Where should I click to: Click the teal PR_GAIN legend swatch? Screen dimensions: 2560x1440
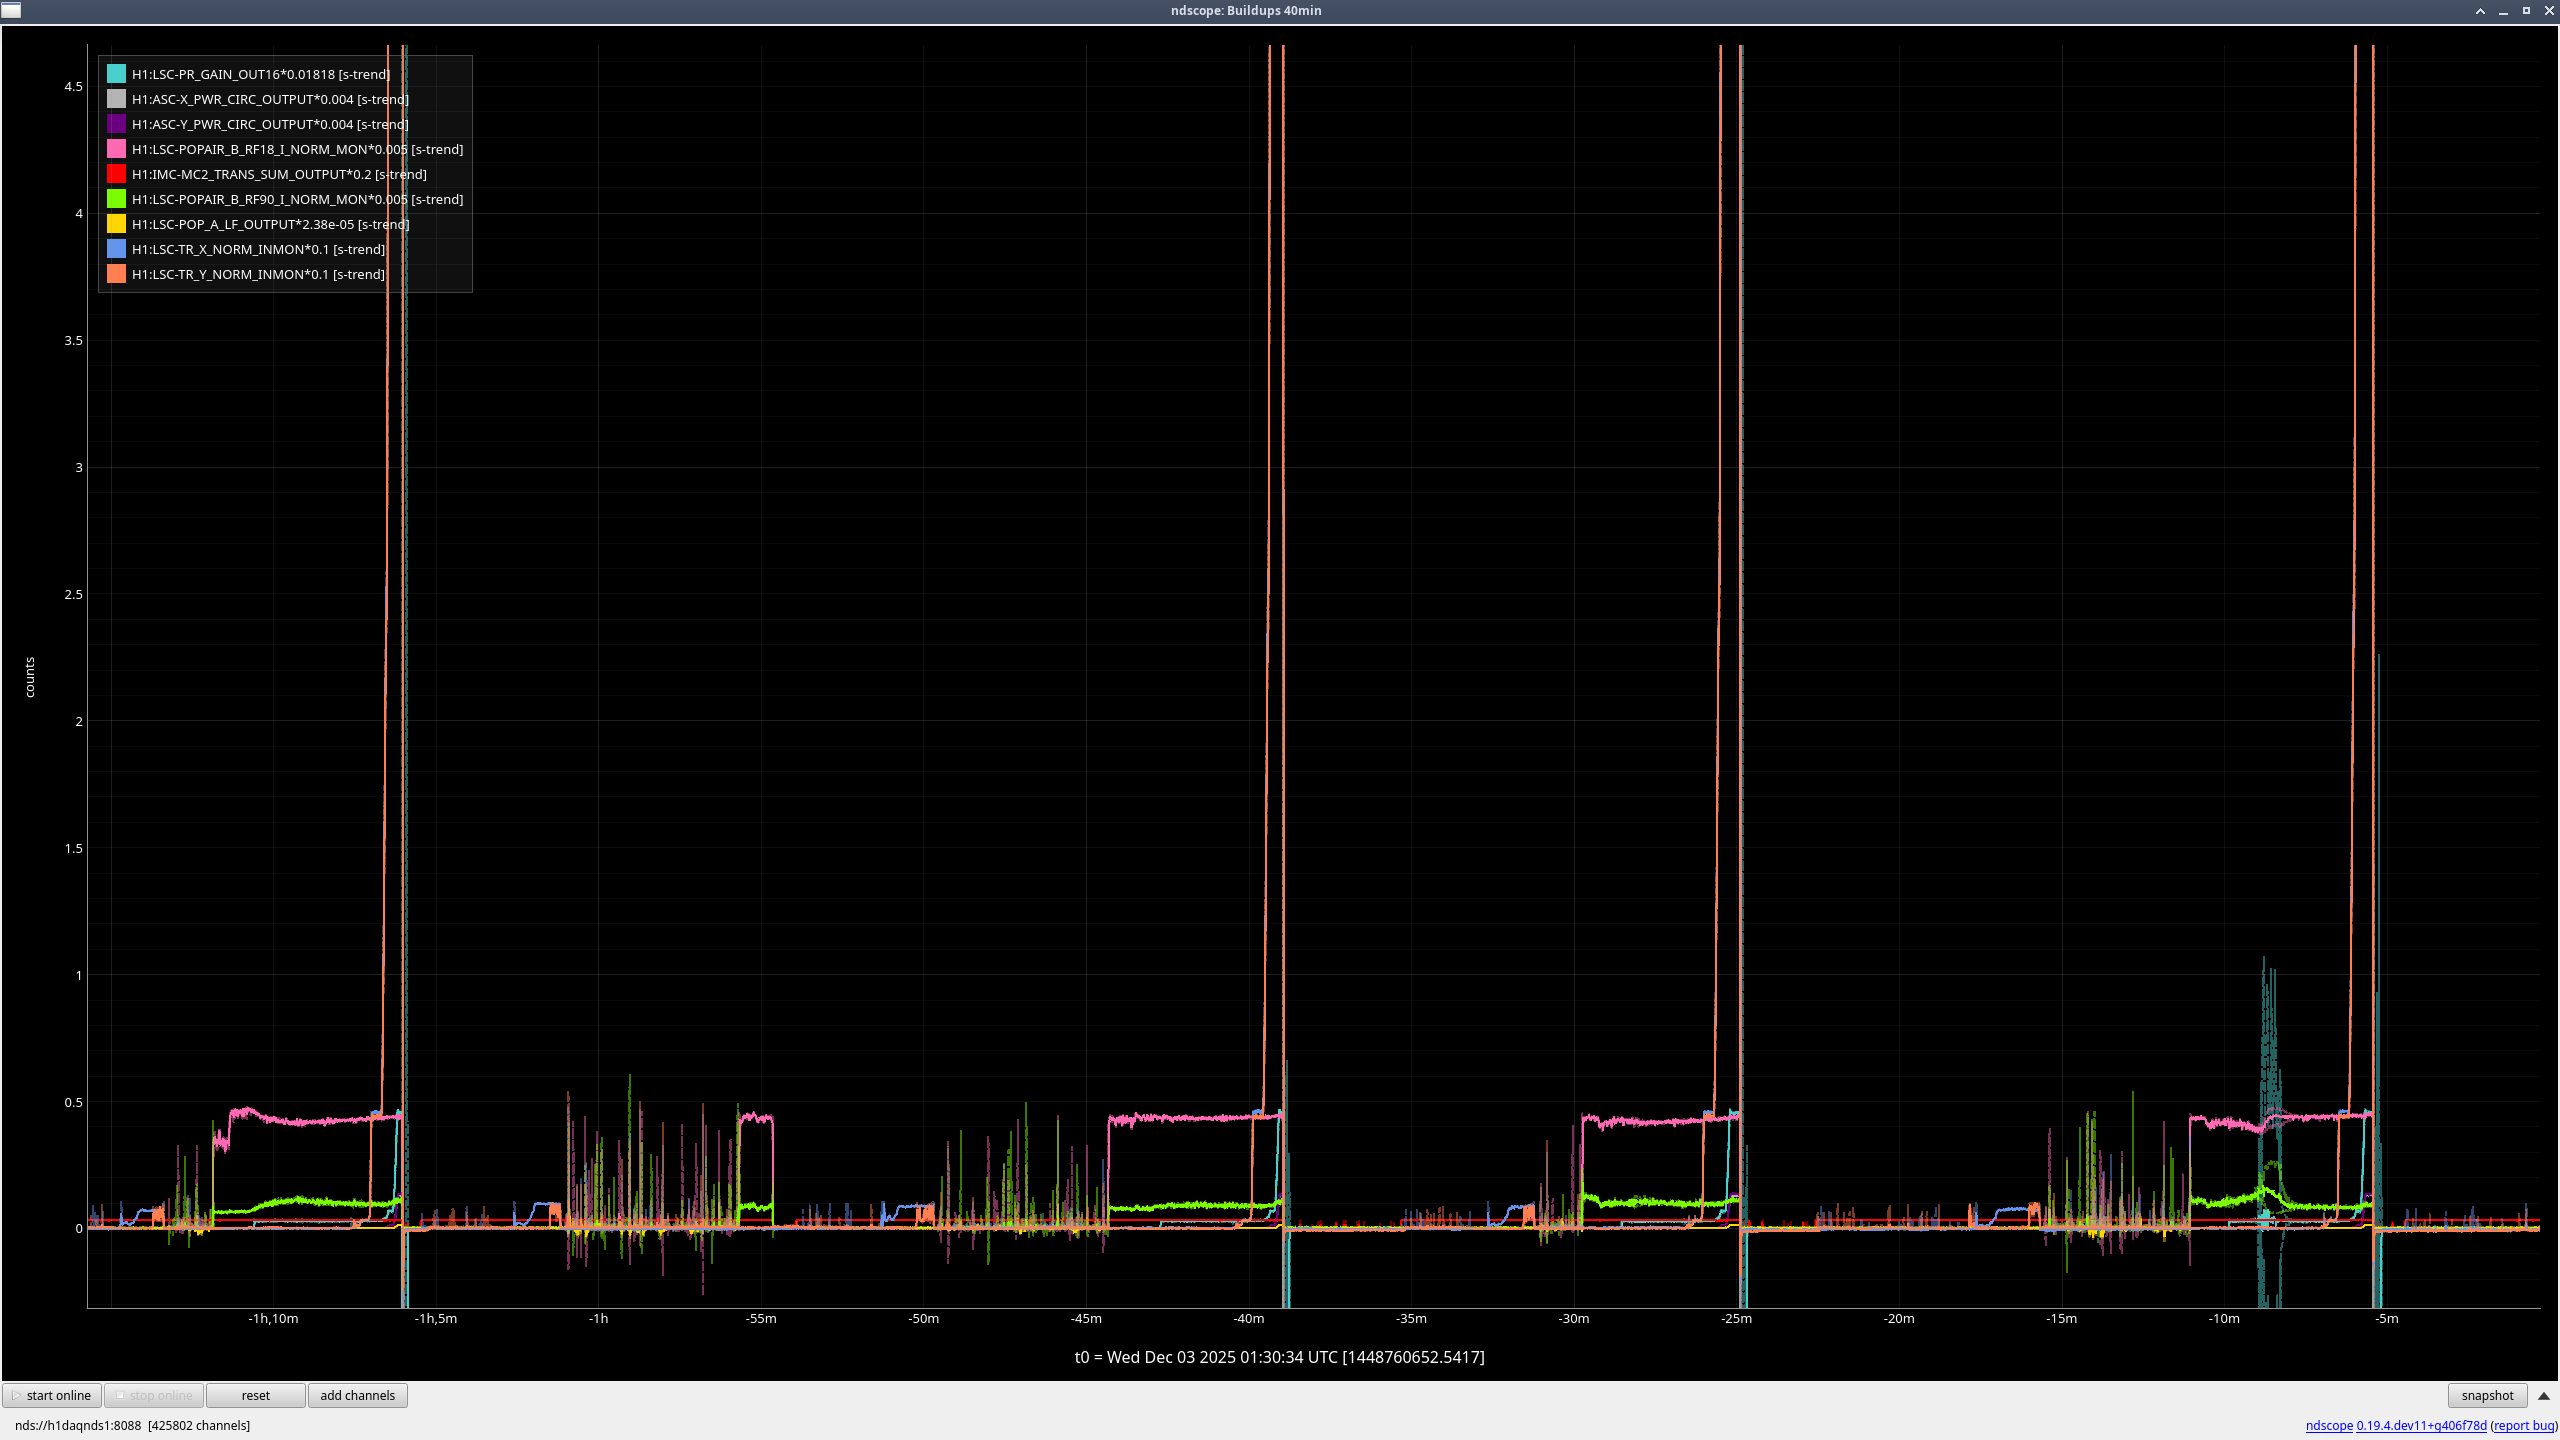pyautogui.click(x=116, y=74)
